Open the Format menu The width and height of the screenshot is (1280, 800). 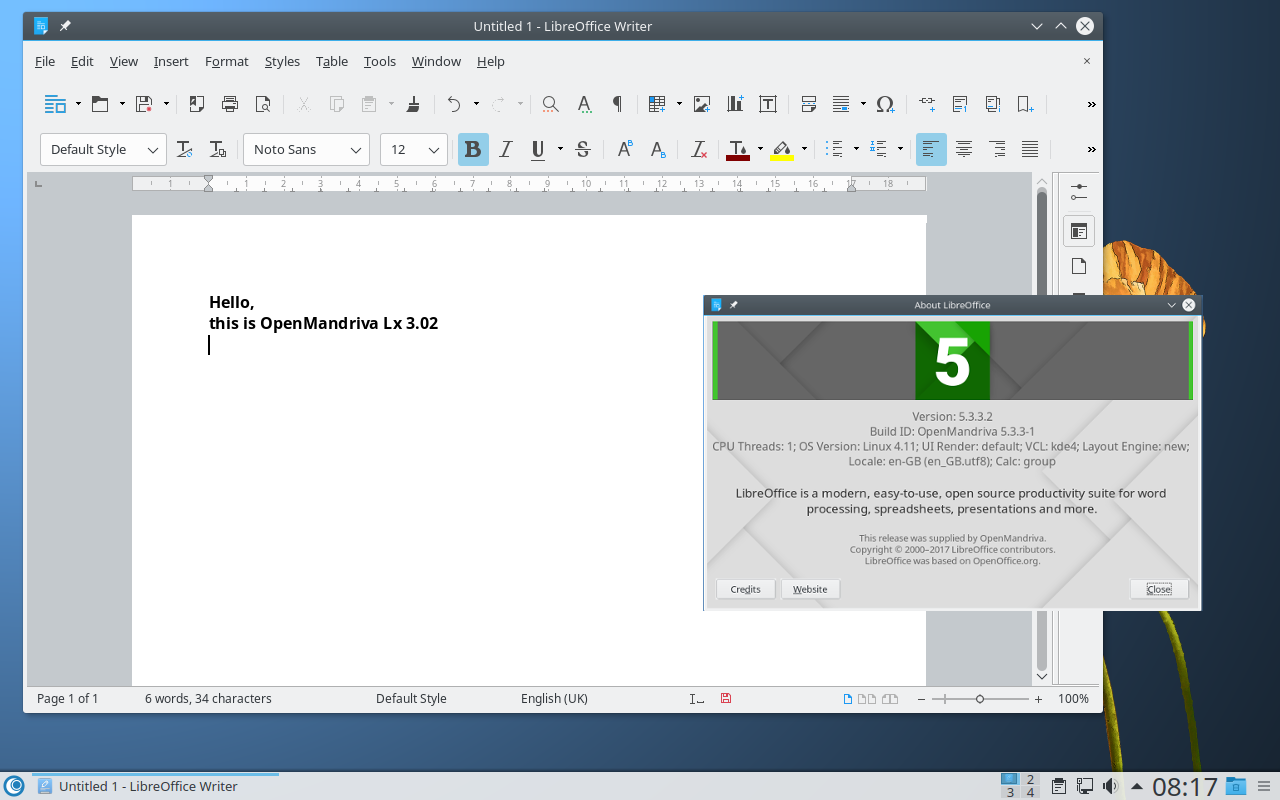[x=227, y=61]
